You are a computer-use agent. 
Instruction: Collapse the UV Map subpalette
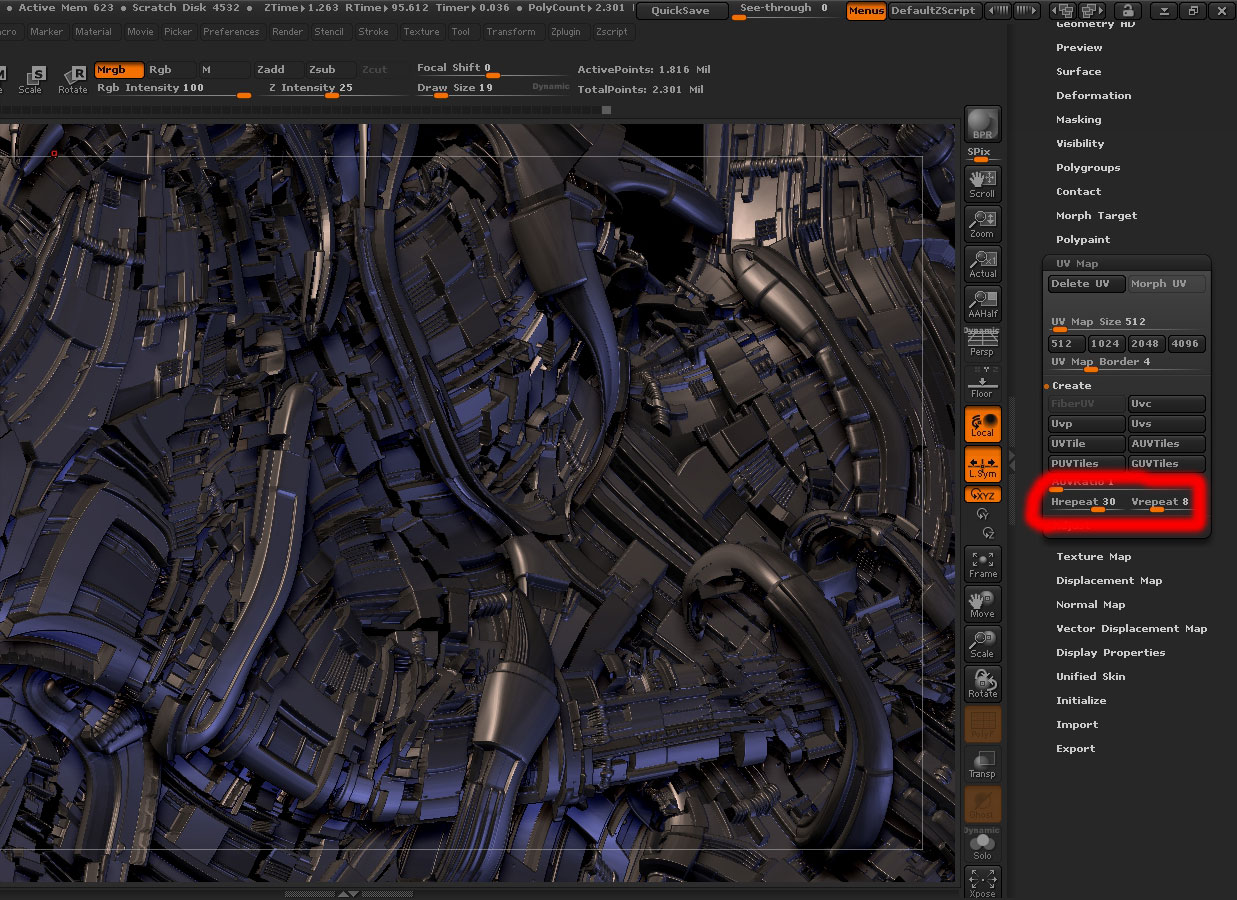coord(1076,264)
